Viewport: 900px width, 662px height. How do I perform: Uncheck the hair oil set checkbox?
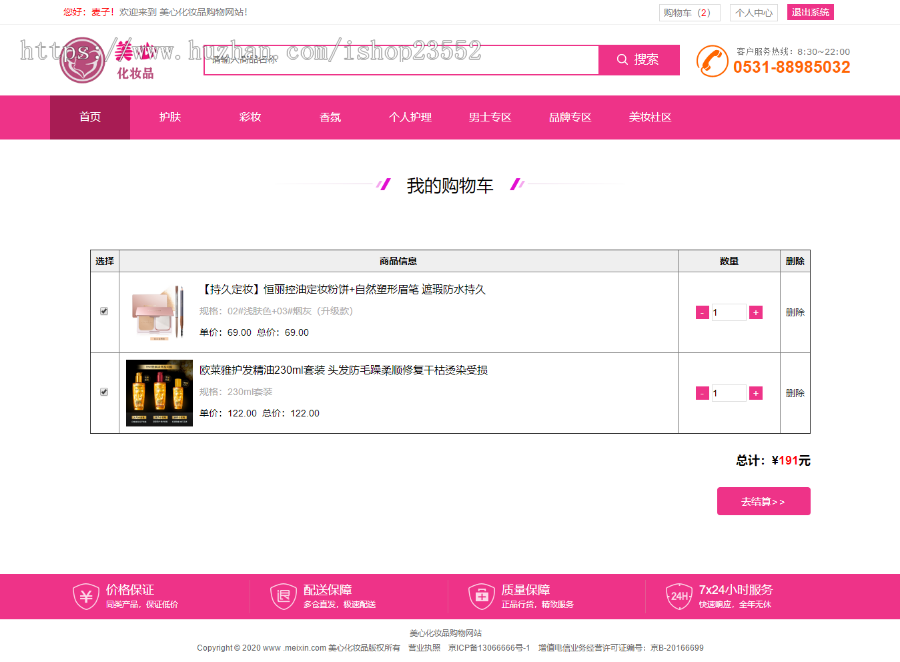coord(104,392)
